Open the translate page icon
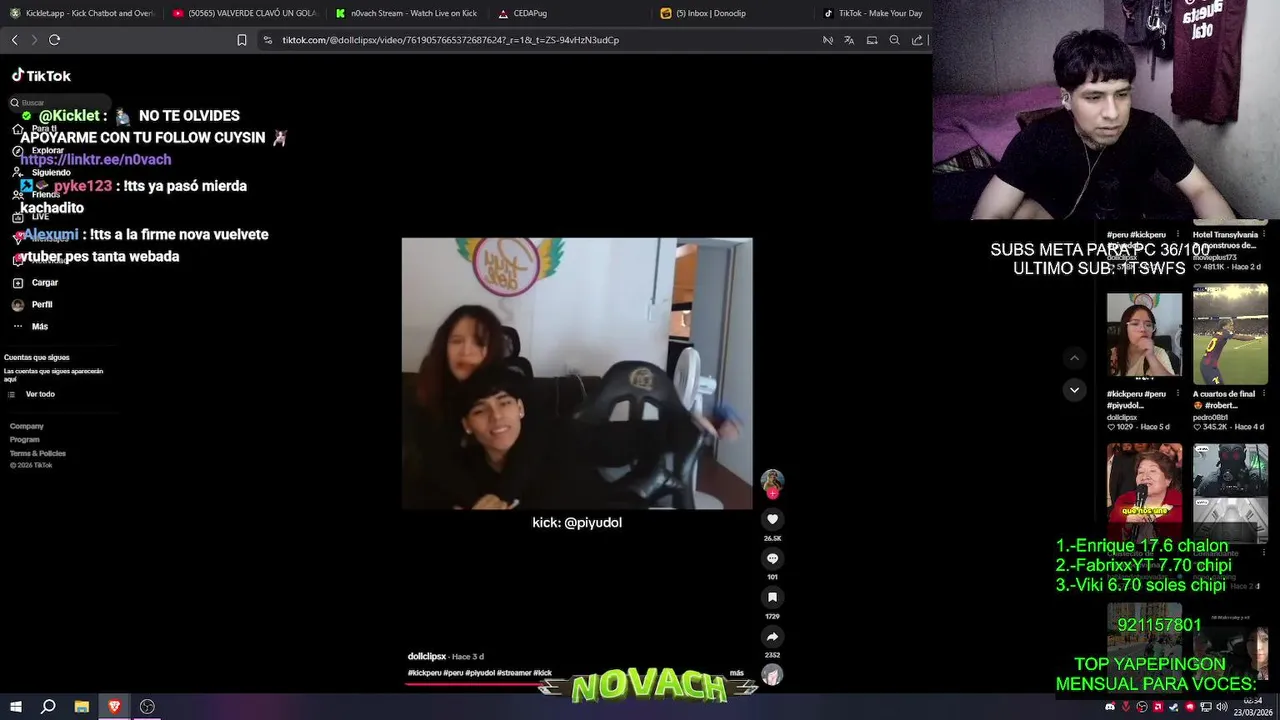1280x720 pixels. click(849, 40)
